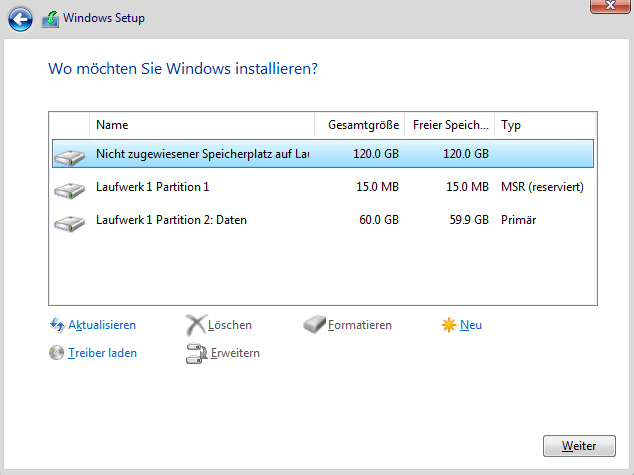
Task: Click the Neu star icon
Action: [449, 325]
